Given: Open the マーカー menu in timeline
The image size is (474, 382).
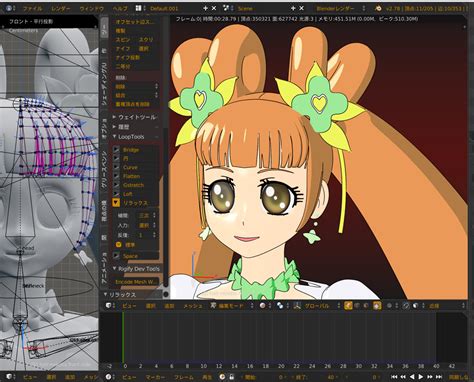Looking at the screenshot, I should point(155,377).
